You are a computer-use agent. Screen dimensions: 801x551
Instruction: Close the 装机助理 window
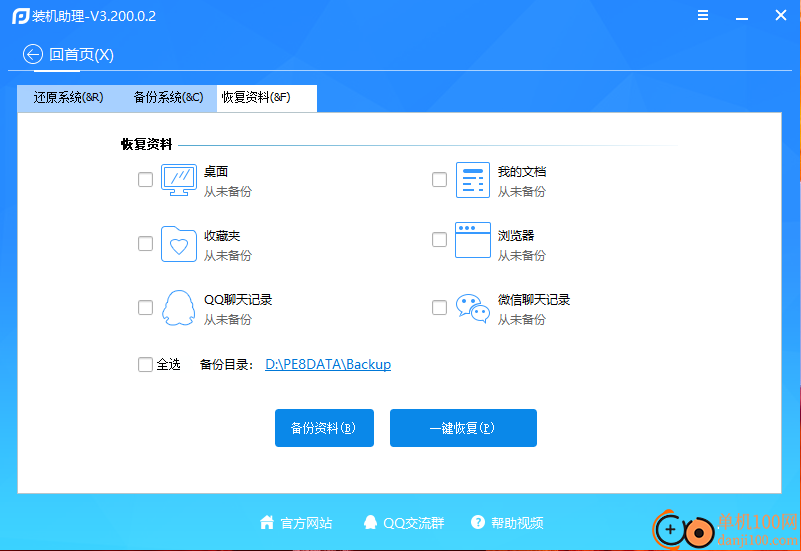click(x=781, y=15)
